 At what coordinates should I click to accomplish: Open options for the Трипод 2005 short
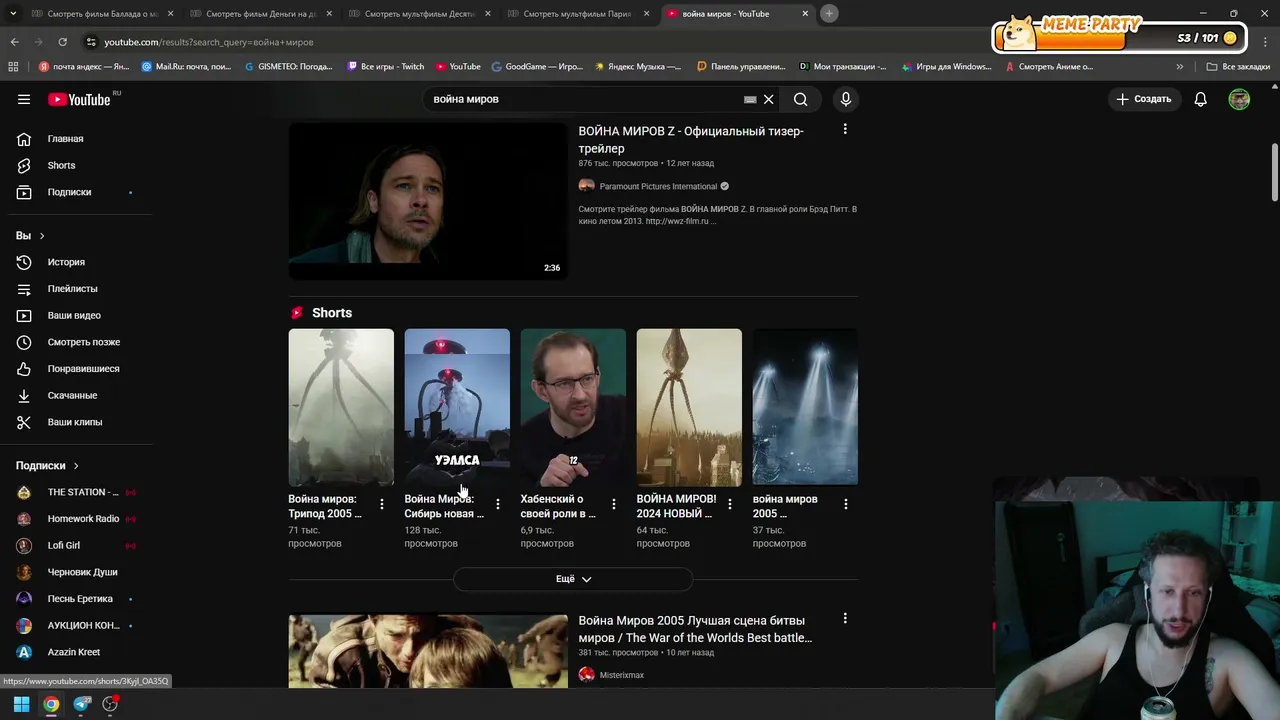[x=381, y=504]
